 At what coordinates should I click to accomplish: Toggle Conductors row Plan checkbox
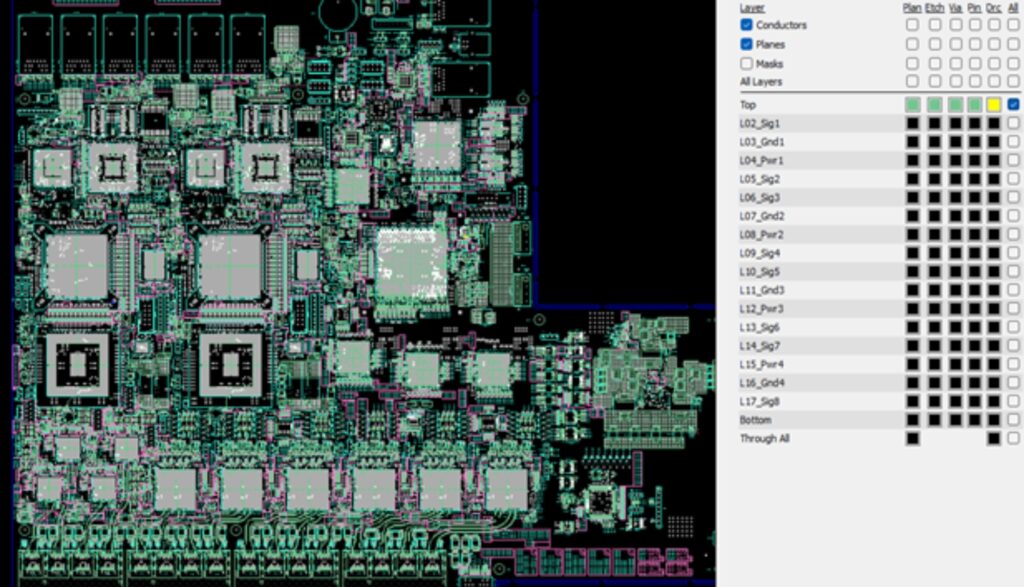coord(912,25)
